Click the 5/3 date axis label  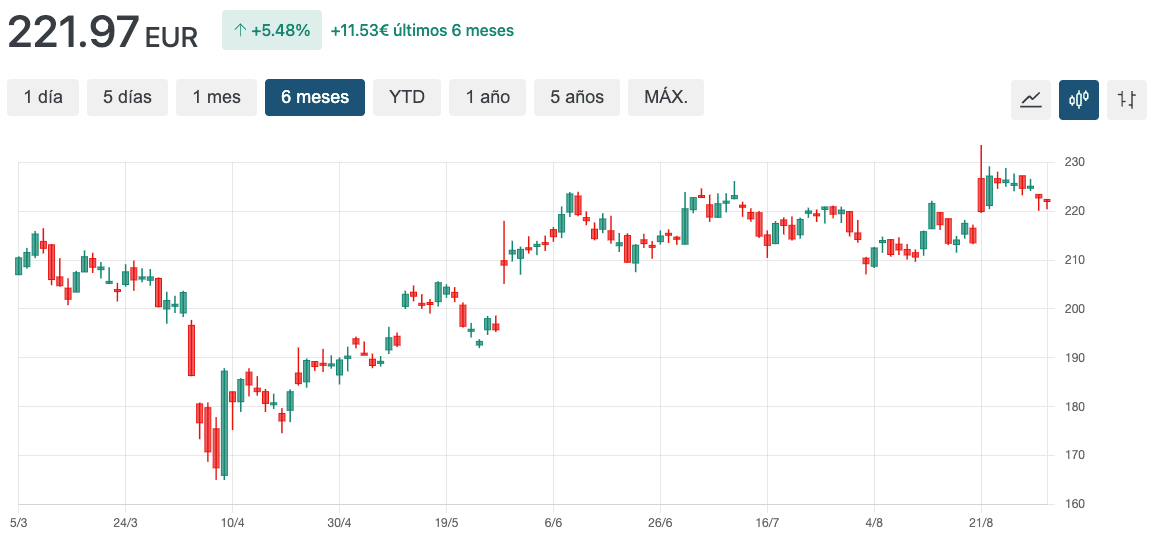[19, 523]
